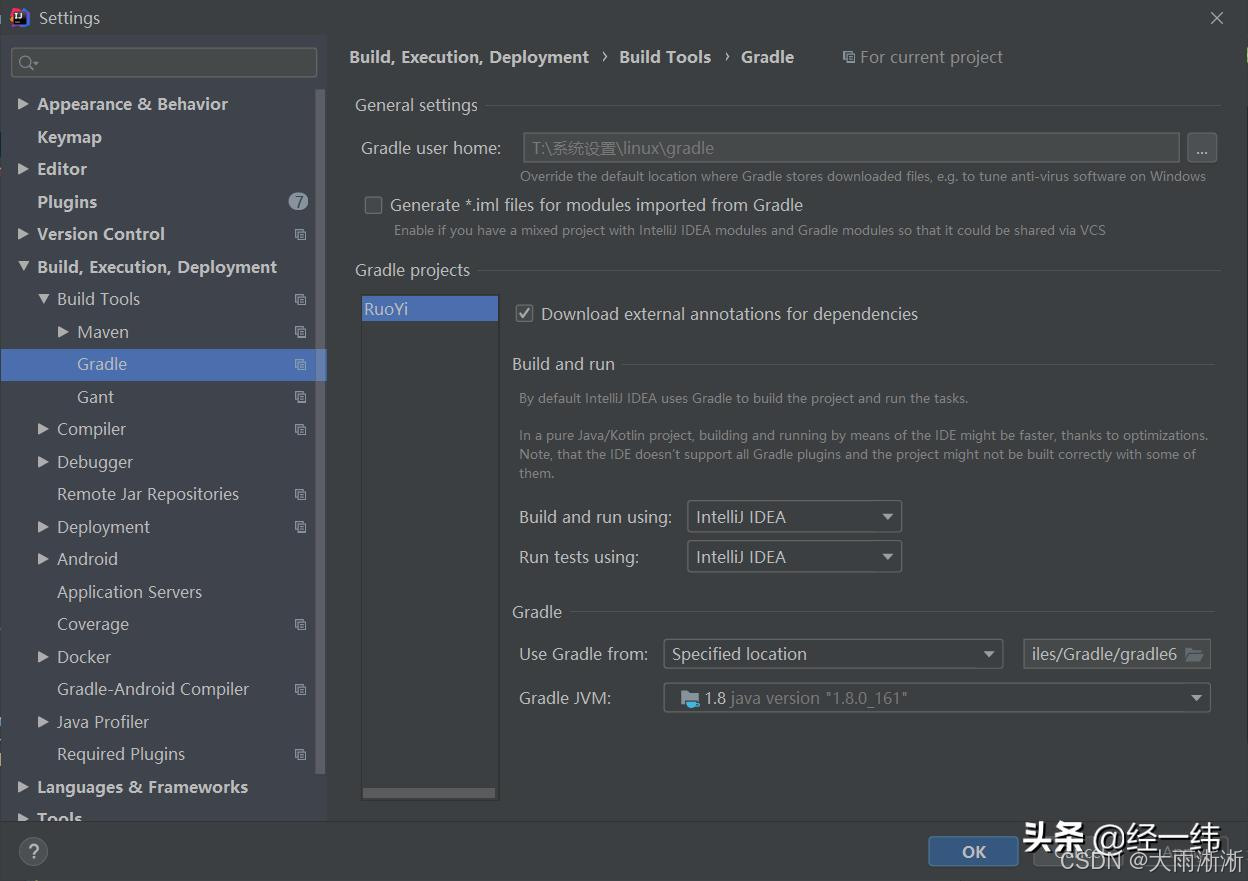Click the project-level icon next to Gradle-Android Compiler

(300, 689)
